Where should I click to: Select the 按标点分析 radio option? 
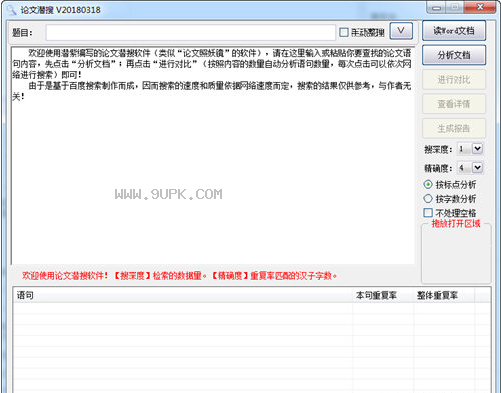coord(428,184)
